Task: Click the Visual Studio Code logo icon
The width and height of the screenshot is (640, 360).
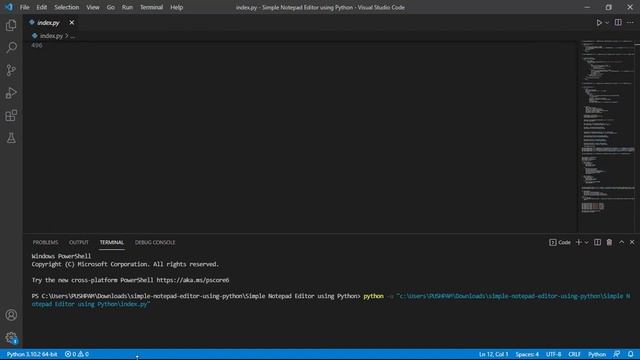Action: (x=9, y=7)
